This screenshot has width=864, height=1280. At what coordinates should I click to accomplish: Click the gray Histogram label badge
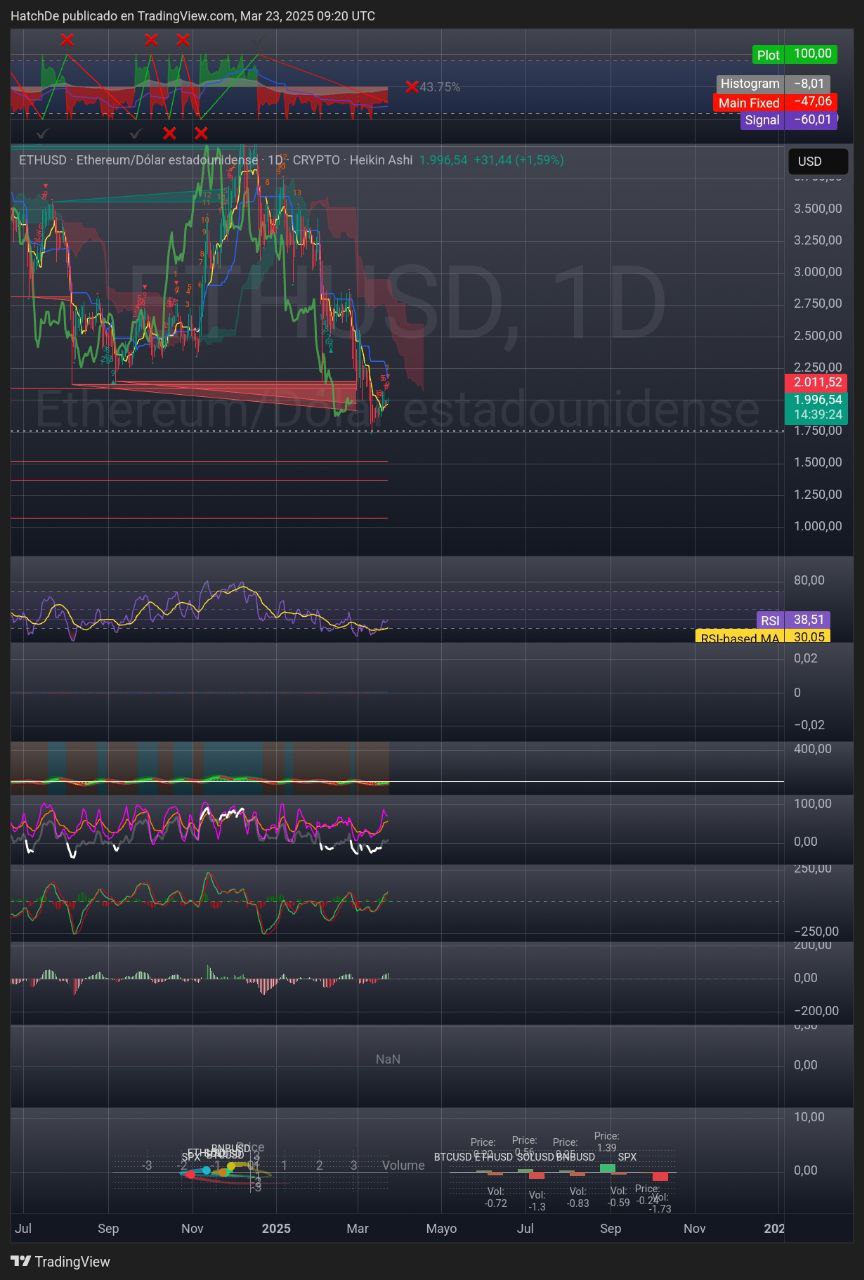tap(750, 84)
